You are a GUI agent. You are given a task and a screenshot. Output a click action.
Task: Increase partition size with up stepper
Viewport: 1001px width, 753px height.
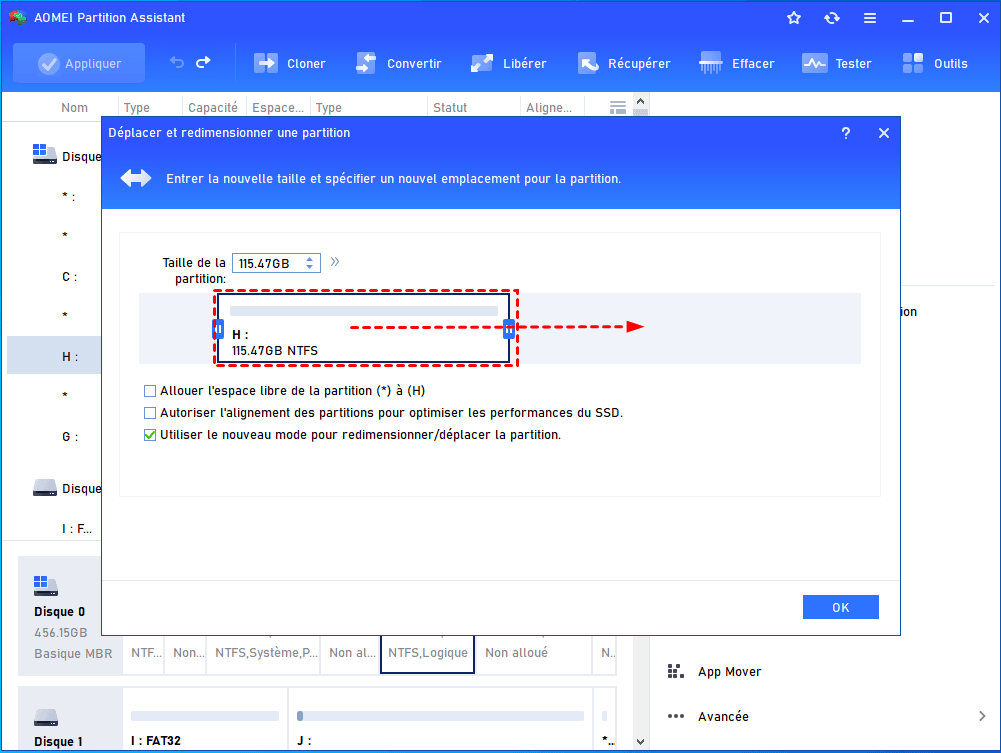coord(310,258)
